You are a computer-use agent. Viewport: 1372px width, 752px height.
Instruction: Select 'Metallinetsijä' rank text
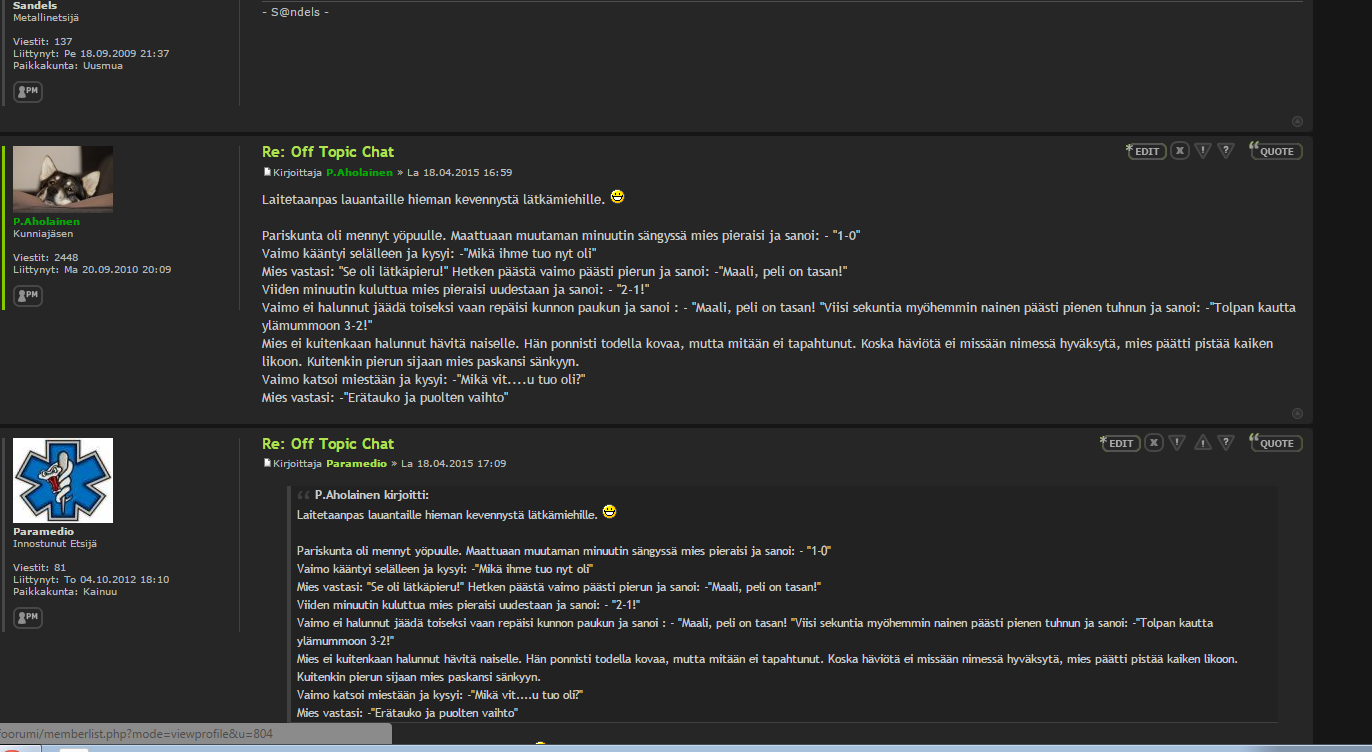(x=46, y=18)
